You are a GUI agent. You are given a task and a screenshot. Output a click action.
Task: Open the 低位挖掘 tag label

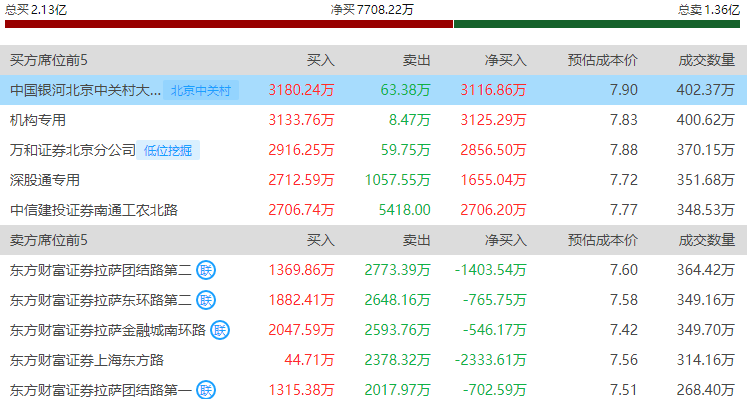pos(168,150)
